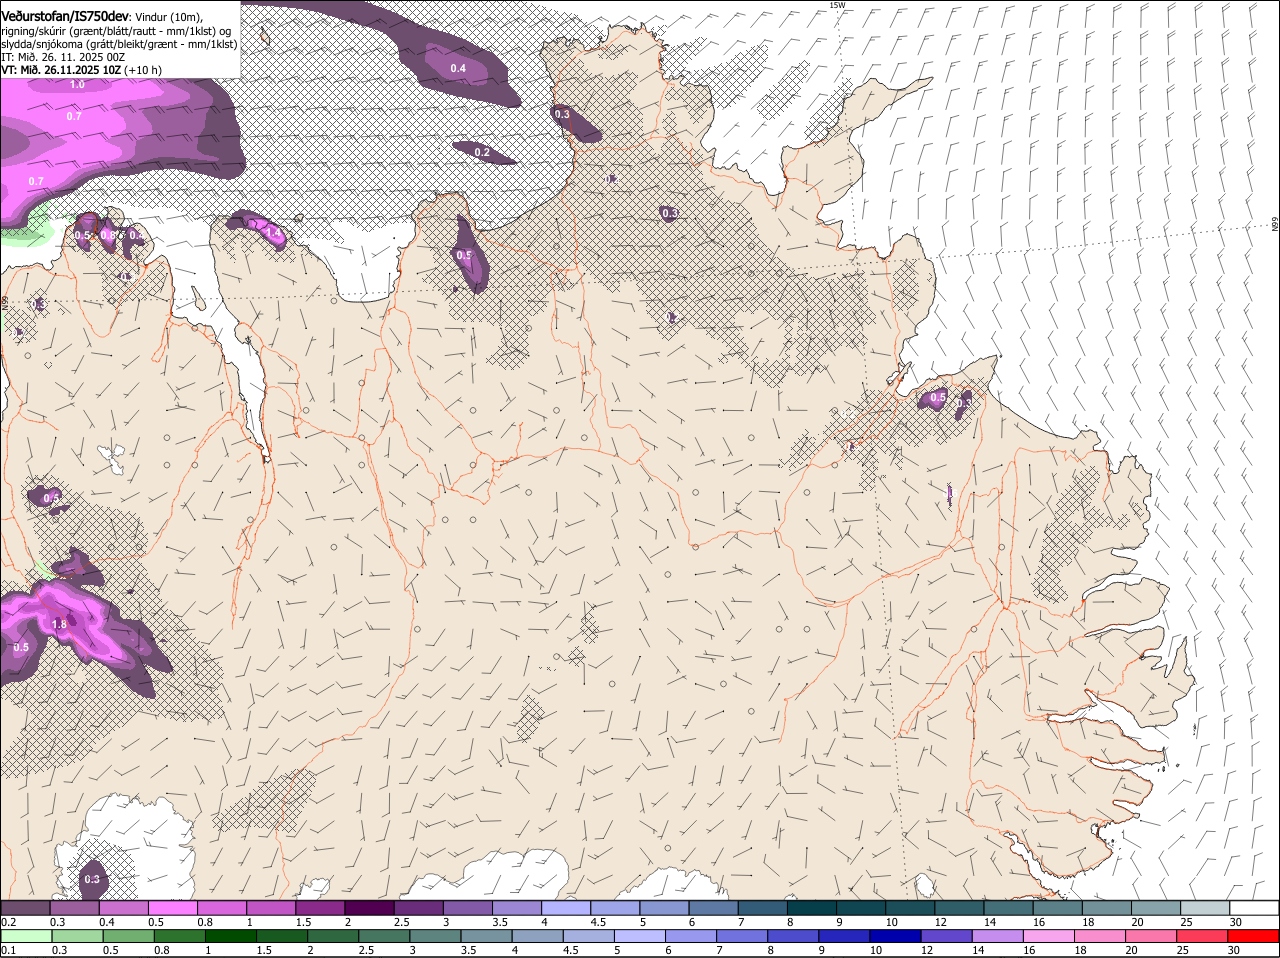Screen dimensions: 1280x958
Task: Pick upper snow-scale dark purple swatch at 2
Action: pyautogui.click(x=369, y=907)
